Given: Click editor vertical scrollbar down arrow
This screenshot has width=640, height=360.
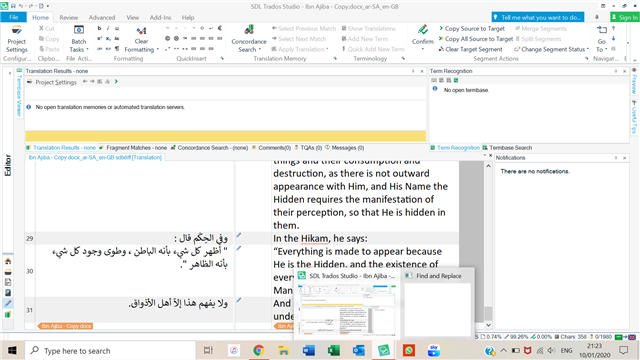Looking at the screenshot, I should pos(488,325).
